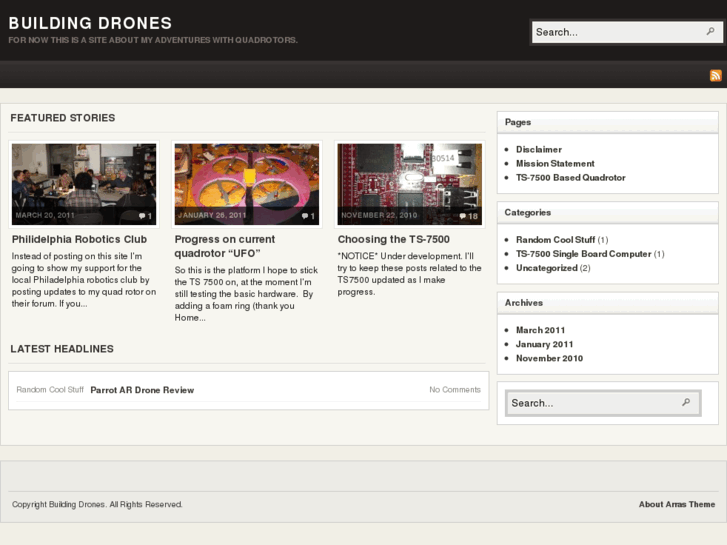Open the red circuit board thumbnail
The image size is (727, 545).
click(x=409, y=184)
